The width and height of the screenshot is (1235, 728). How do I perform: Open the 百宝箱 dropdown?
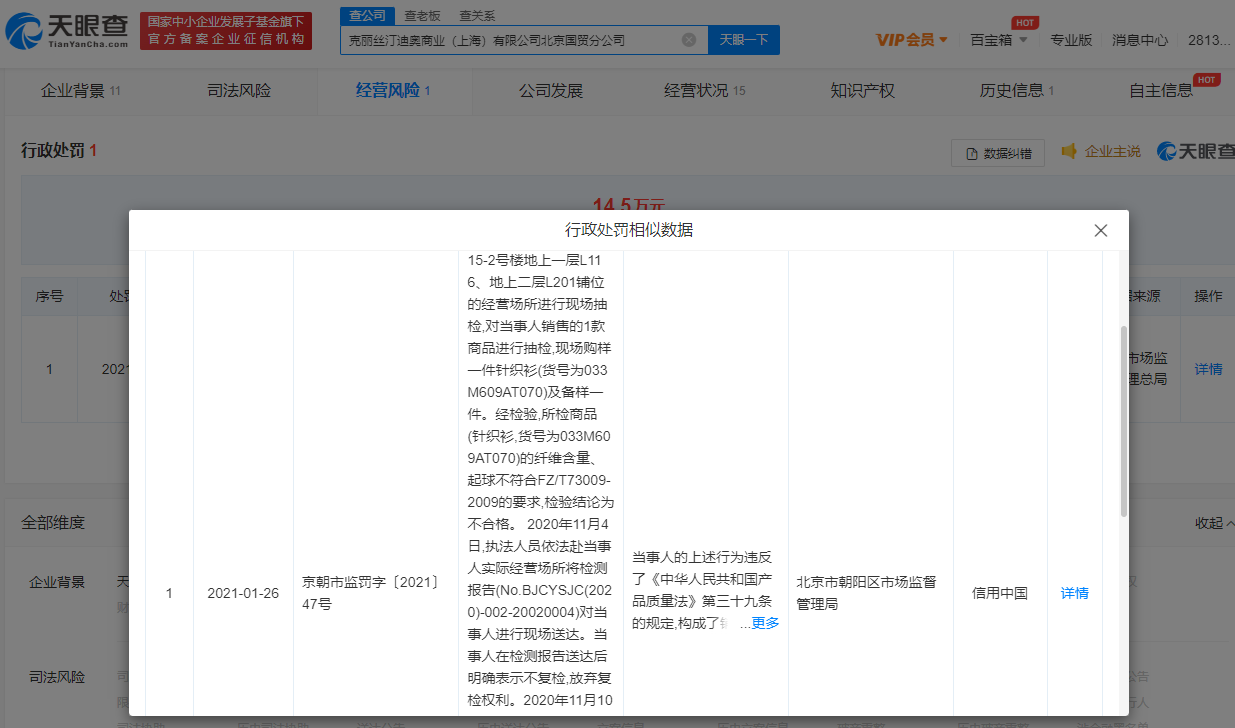[999, 40]
